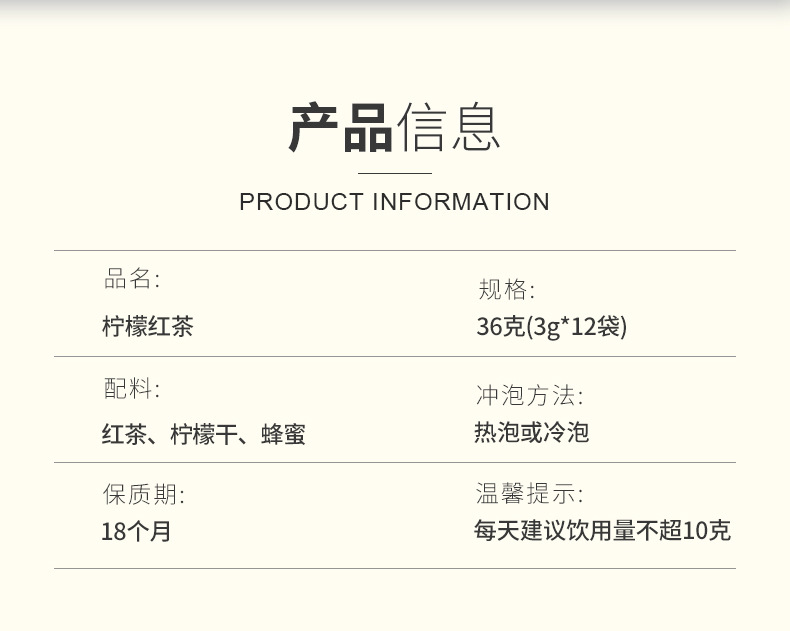Select the 品名: label
Screen dimensions: 790x631
pos(132,279)
